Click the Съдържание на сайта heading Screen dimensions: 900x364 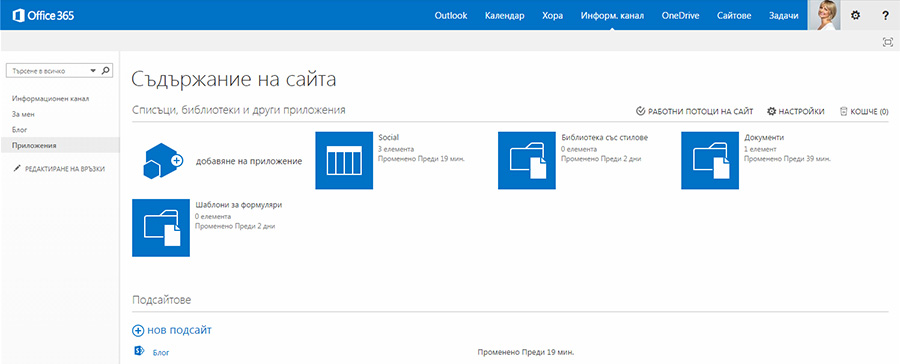[234, 80]
